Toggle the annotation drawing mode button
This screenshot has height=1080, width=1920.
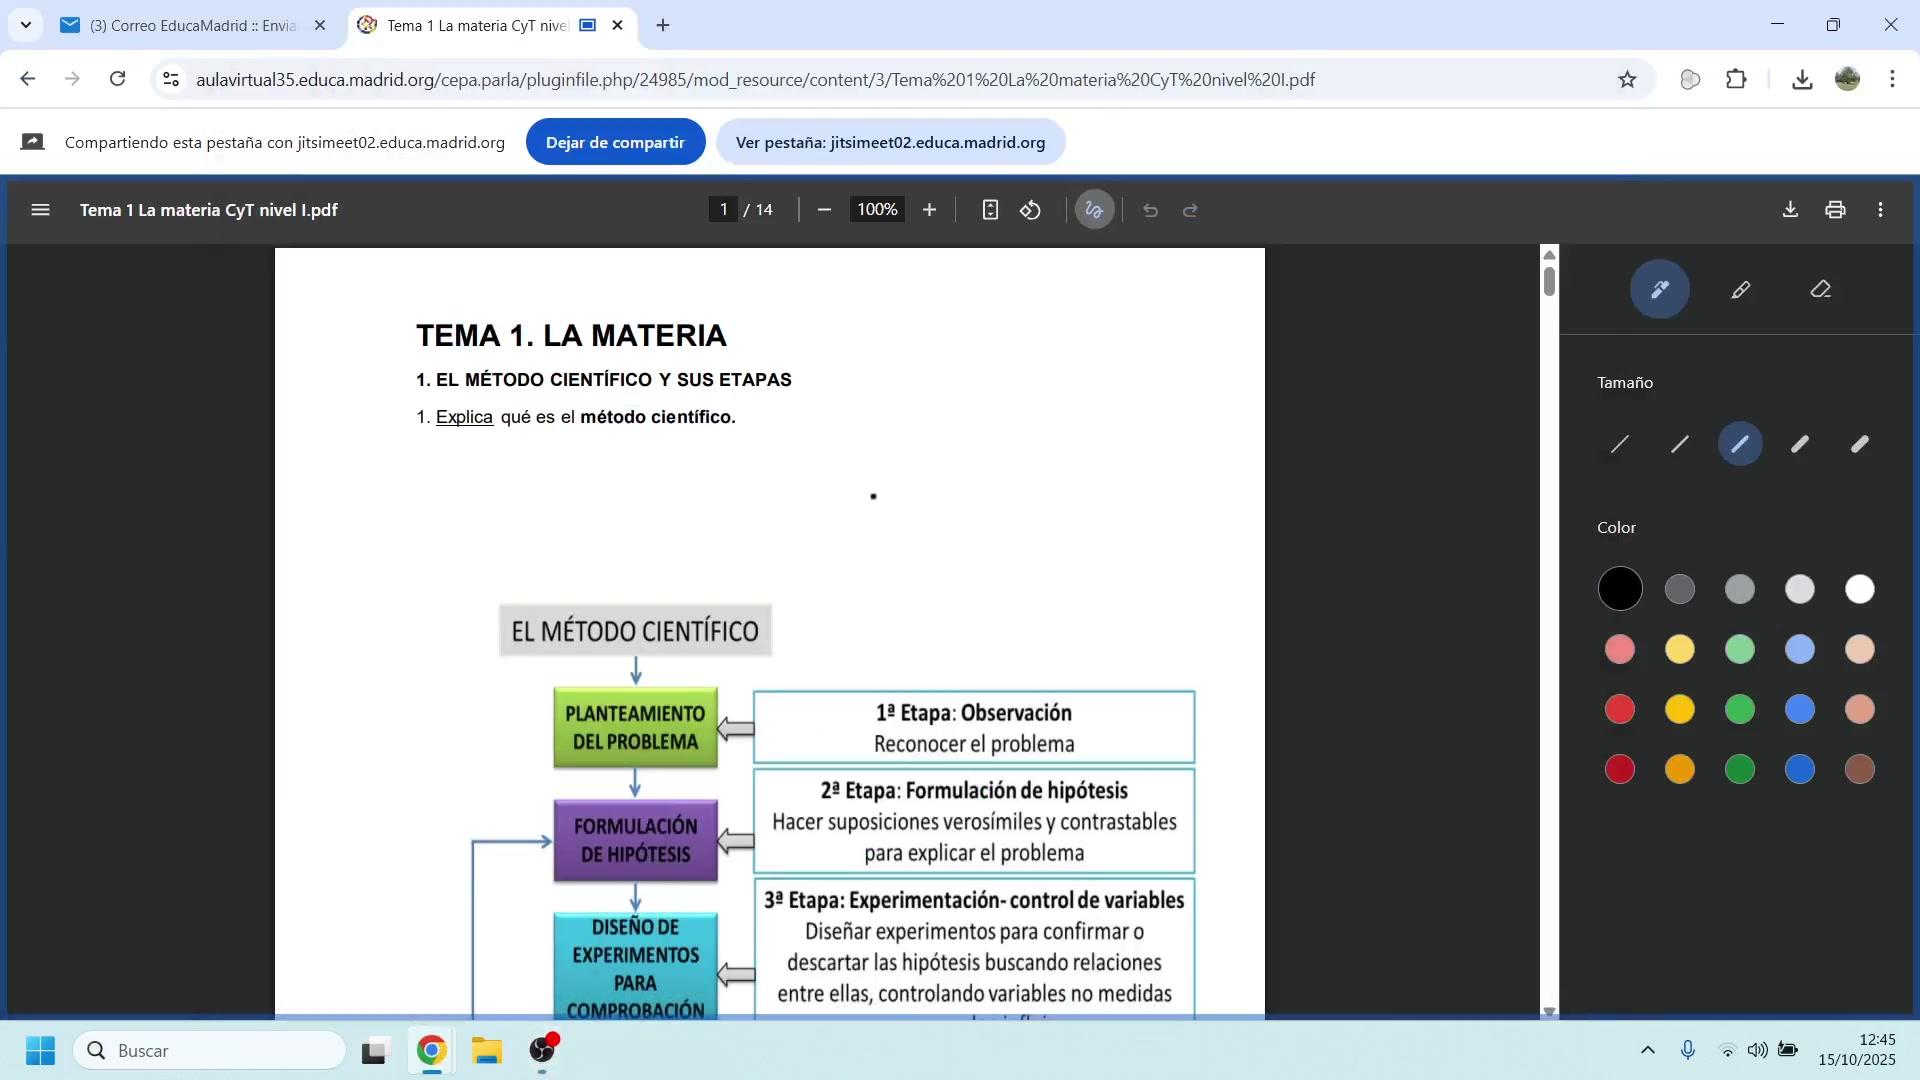pos(1094,210)
